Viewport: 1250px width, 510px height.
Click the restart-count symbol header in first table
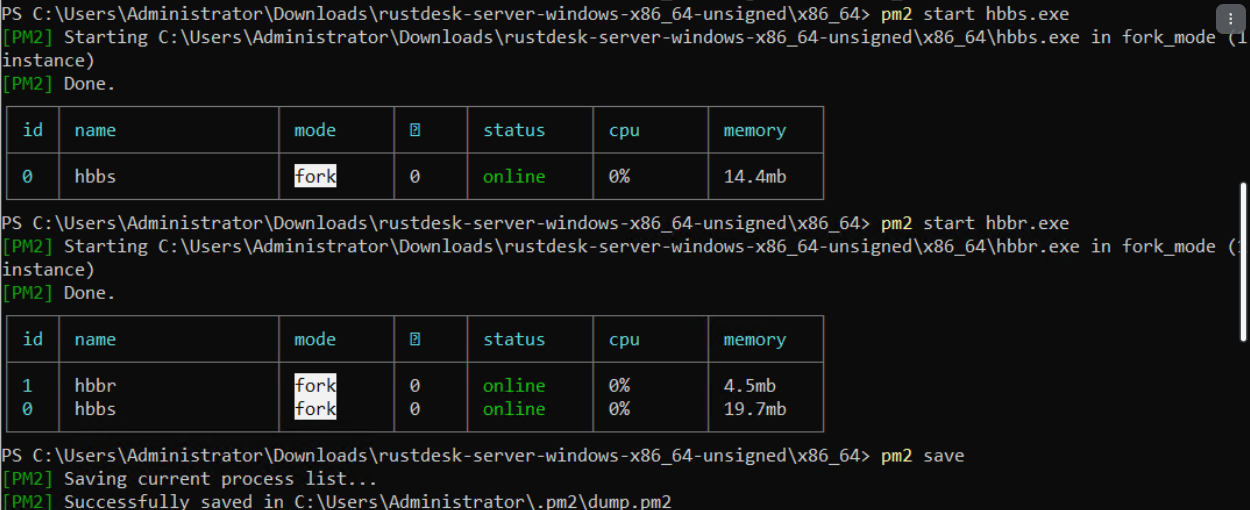[x=415, y=130]
